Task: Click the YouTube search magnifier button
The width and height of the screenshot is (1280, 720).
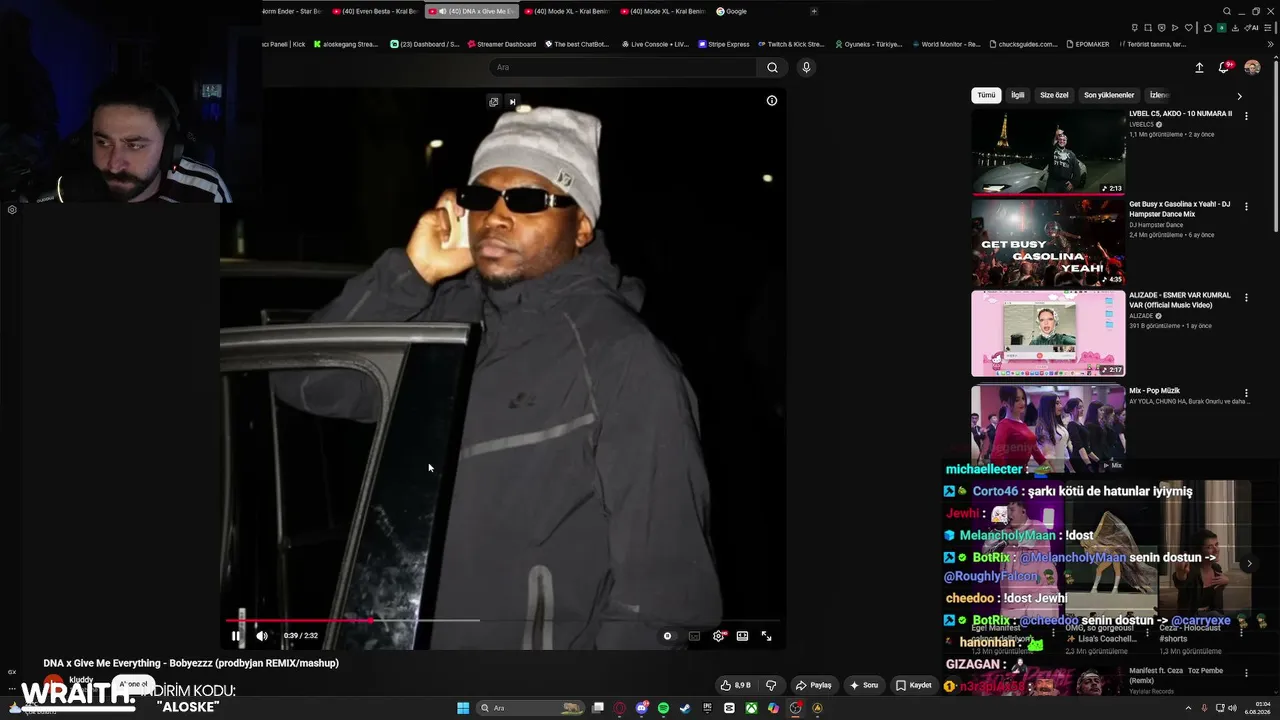Action: [772, 67]
